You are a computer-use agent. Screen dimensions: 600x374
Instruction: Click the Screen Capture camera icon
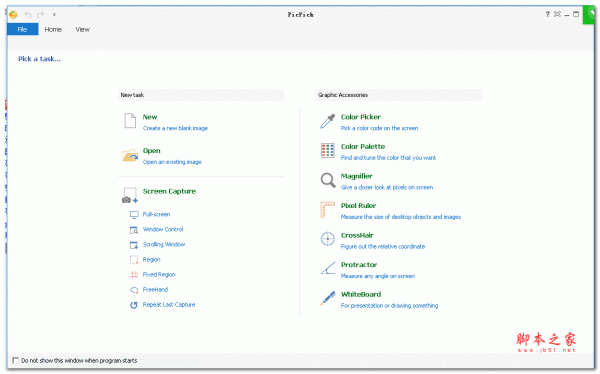[x=130, y=195]
